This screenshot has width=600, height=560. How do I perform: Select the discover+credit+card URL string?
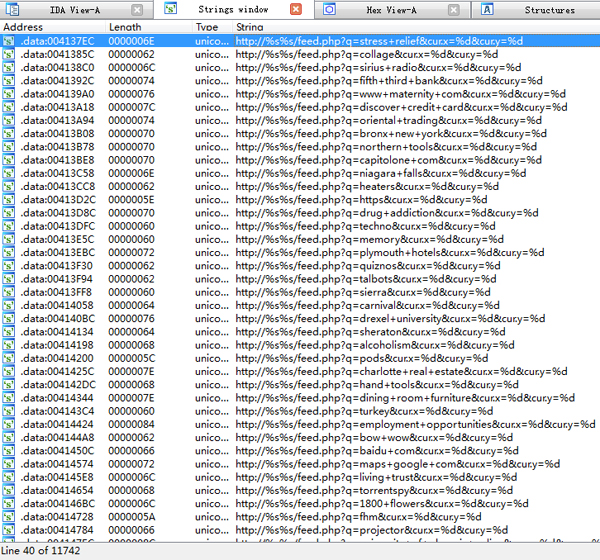click(x=401, y=107)
